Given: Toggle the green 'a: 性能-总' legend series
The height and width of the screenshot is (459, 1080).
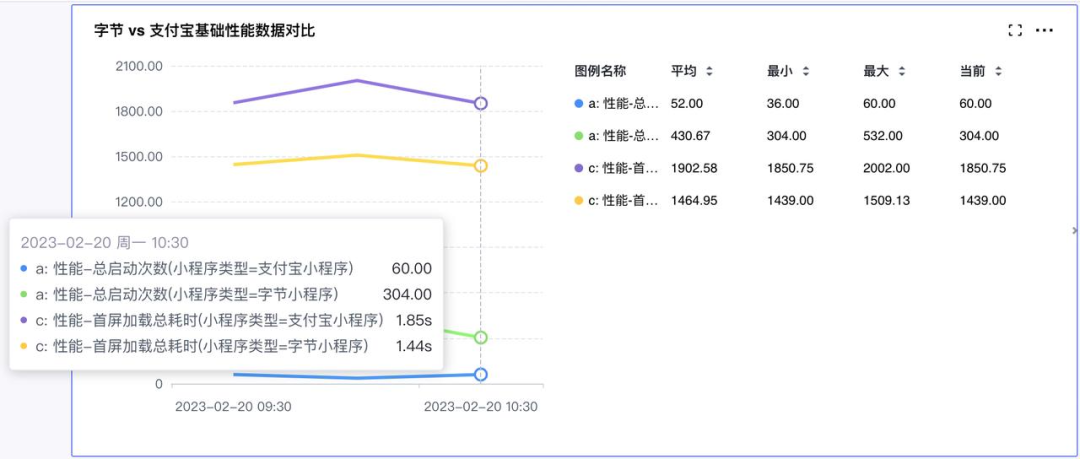Looking at the screenshot, I should point(617,136).
